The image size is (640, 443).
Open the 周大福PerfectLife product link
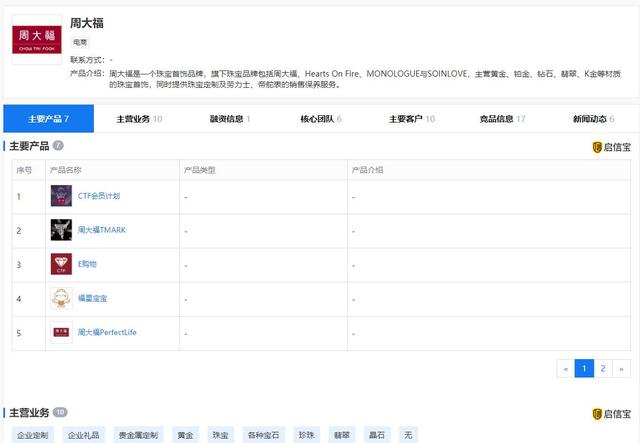pyautogui.click(x=107, y=332)
